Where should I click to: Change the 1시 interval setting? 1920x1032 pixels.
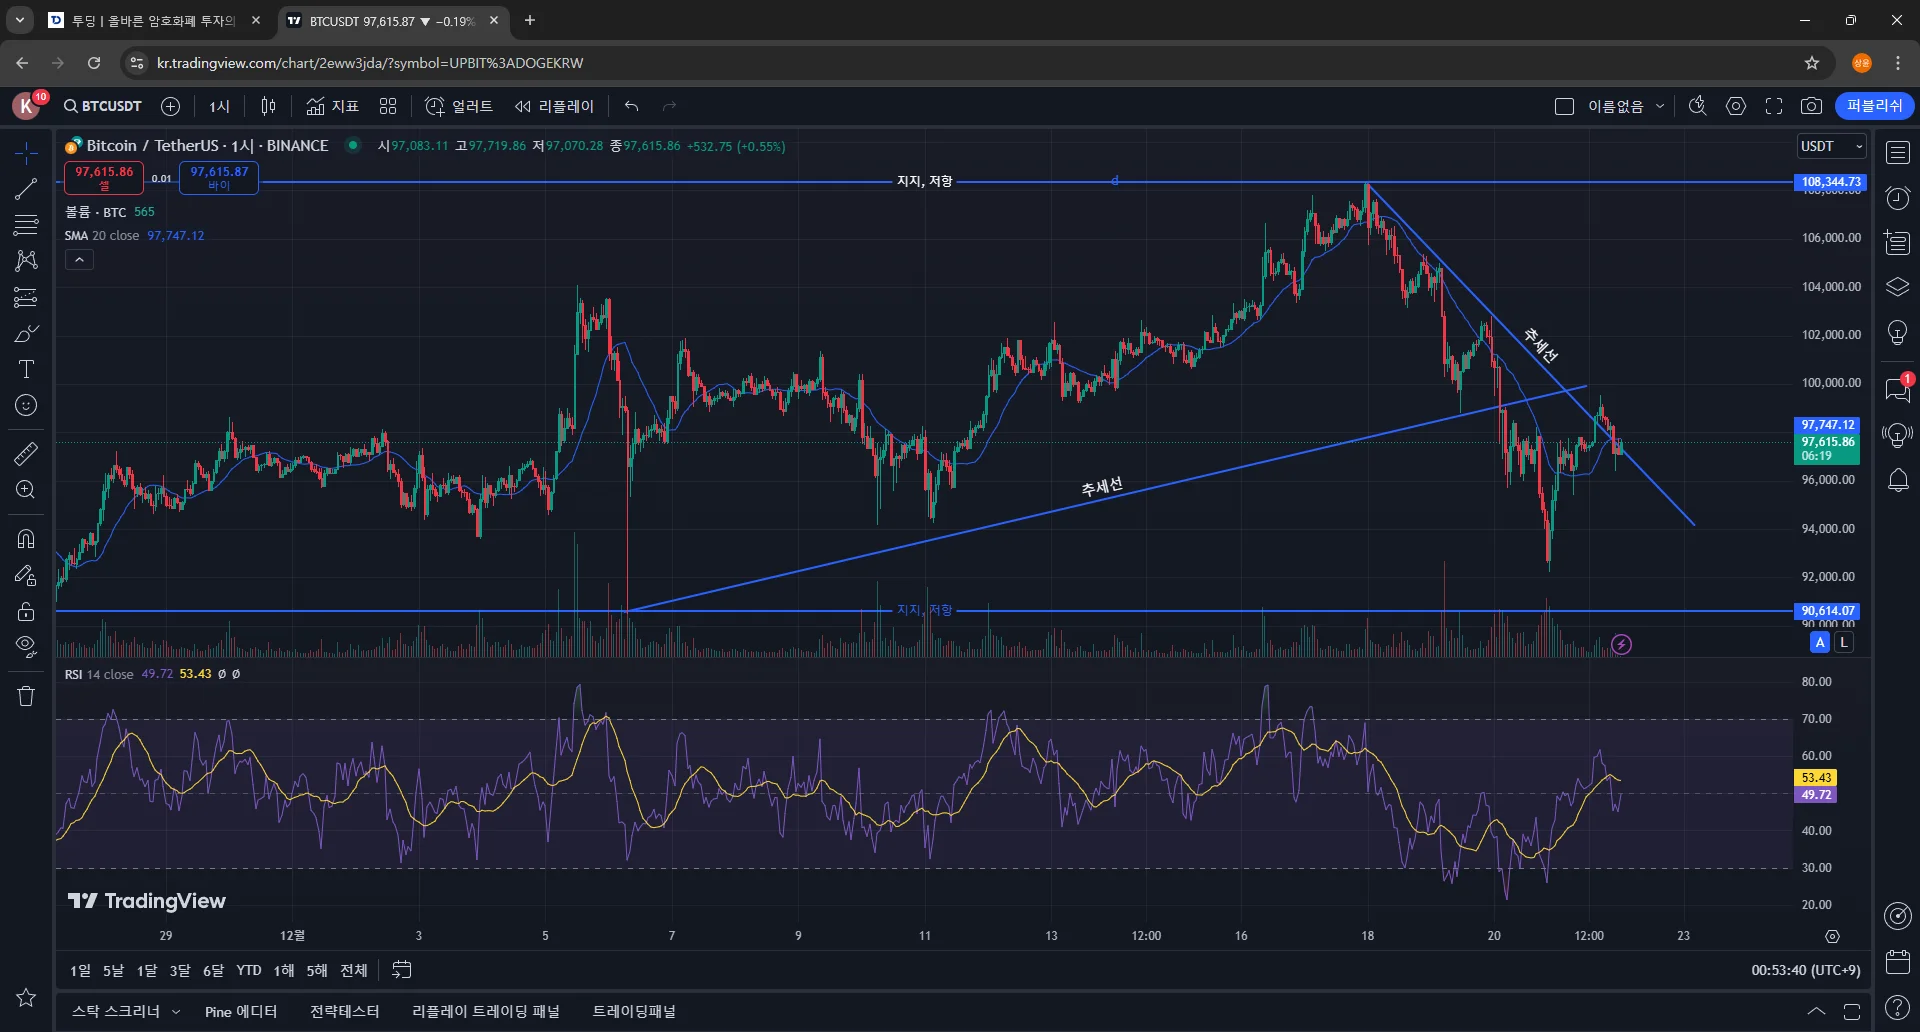[x=220, y=106]
